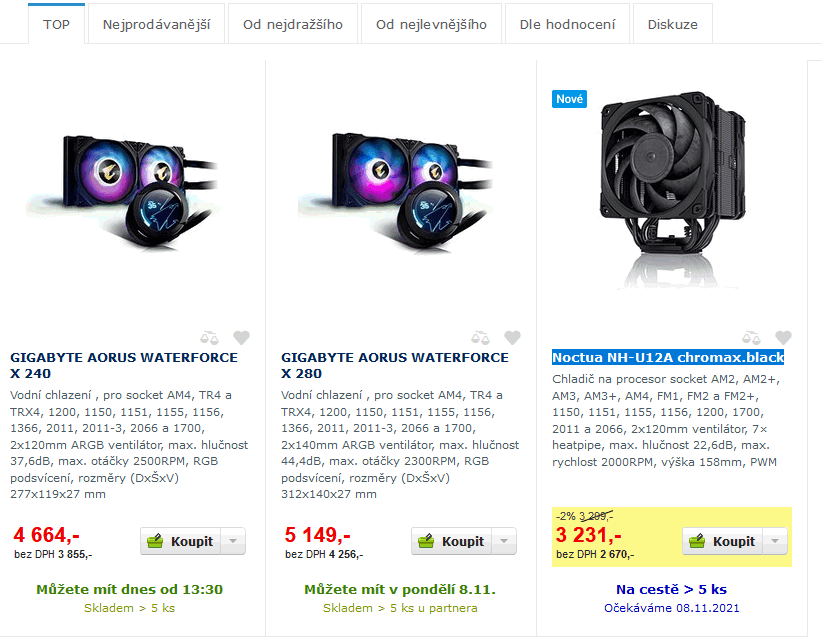Click the Nové badge on Noctua product
This screenshot has width=822, height=638.
[x=569, y=99]
